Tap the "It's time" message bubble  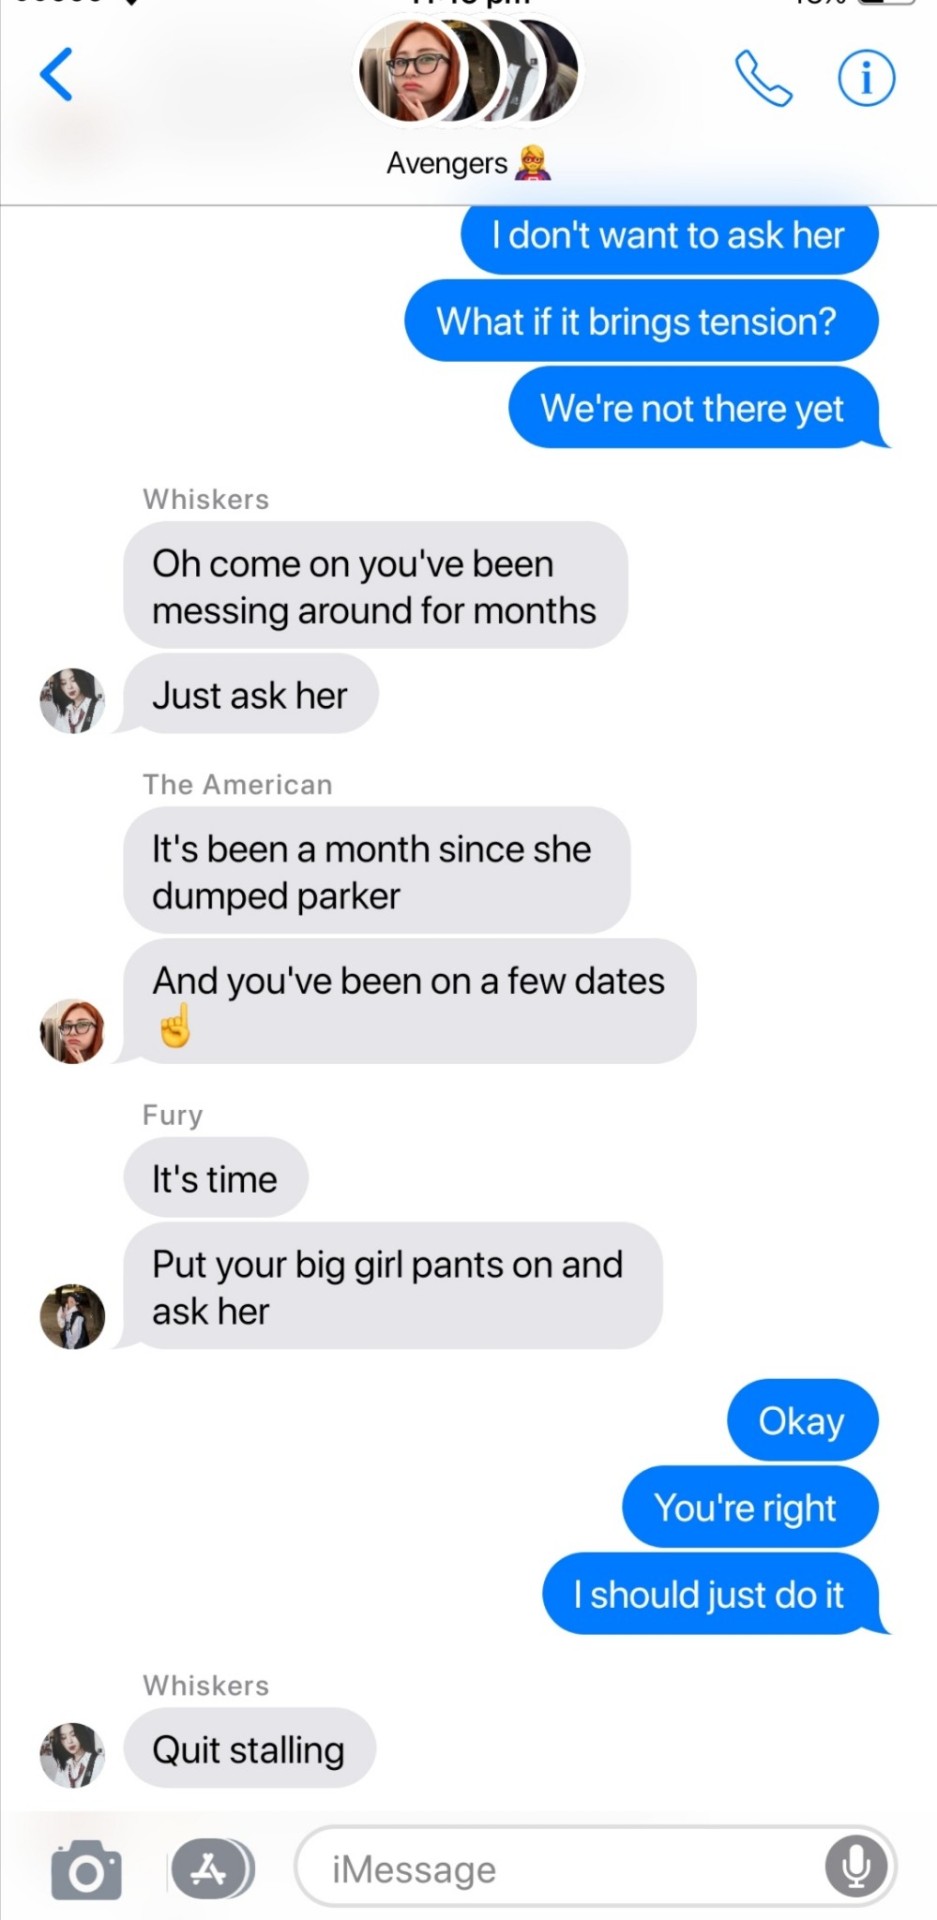tap(215, 1178)
